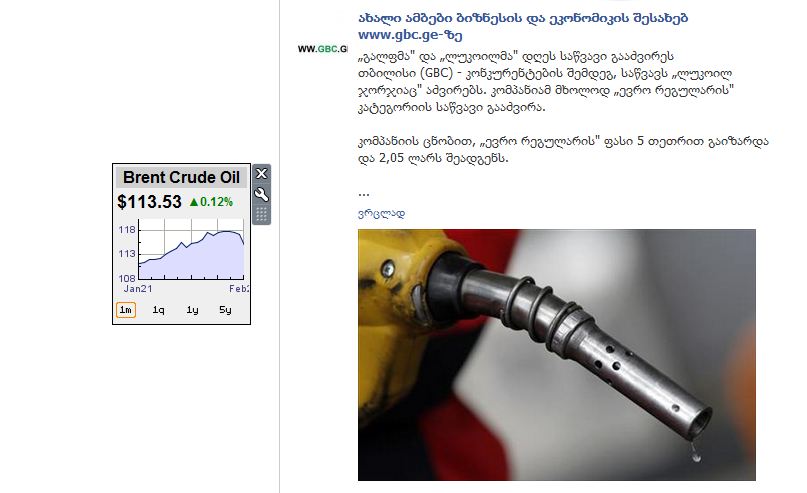Click the www.gbc.ge logo thumbnail
Viewport: 807px width, 493px height.
(322, 49)
